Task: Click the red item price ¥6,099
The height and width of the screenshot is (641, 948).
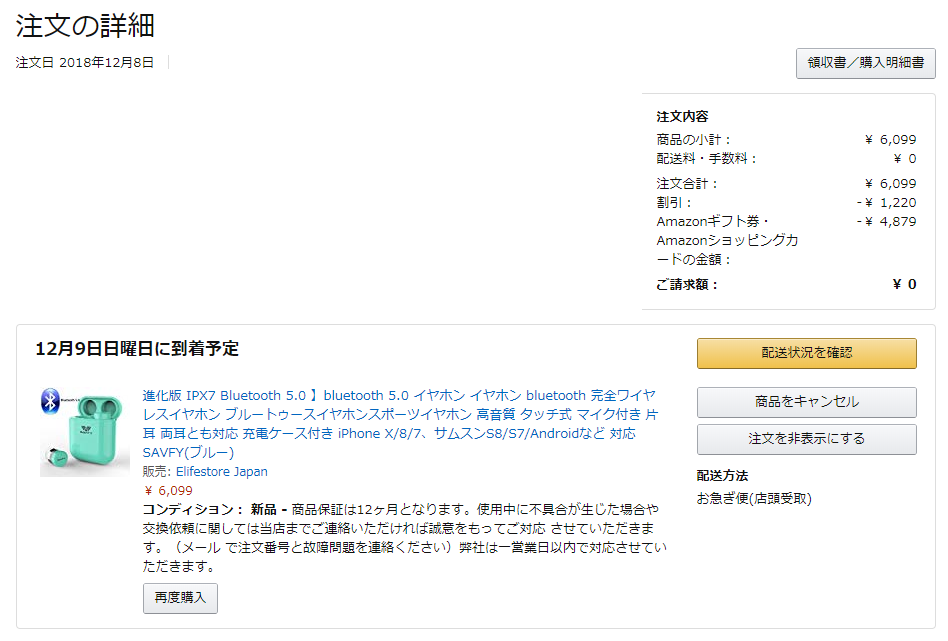Action: pos(168,491)
